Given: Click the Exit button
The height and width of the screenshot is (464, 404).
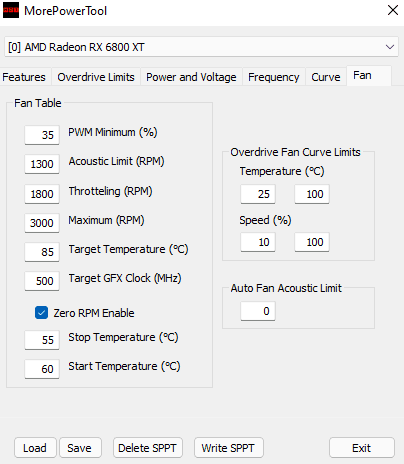Looking at the screenshot, I should pyautogui.click(x=362, y=448).
